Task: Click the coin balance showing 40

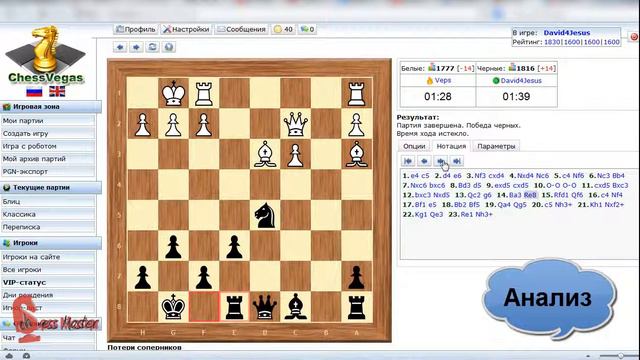Action: click(x=283, y=29)
